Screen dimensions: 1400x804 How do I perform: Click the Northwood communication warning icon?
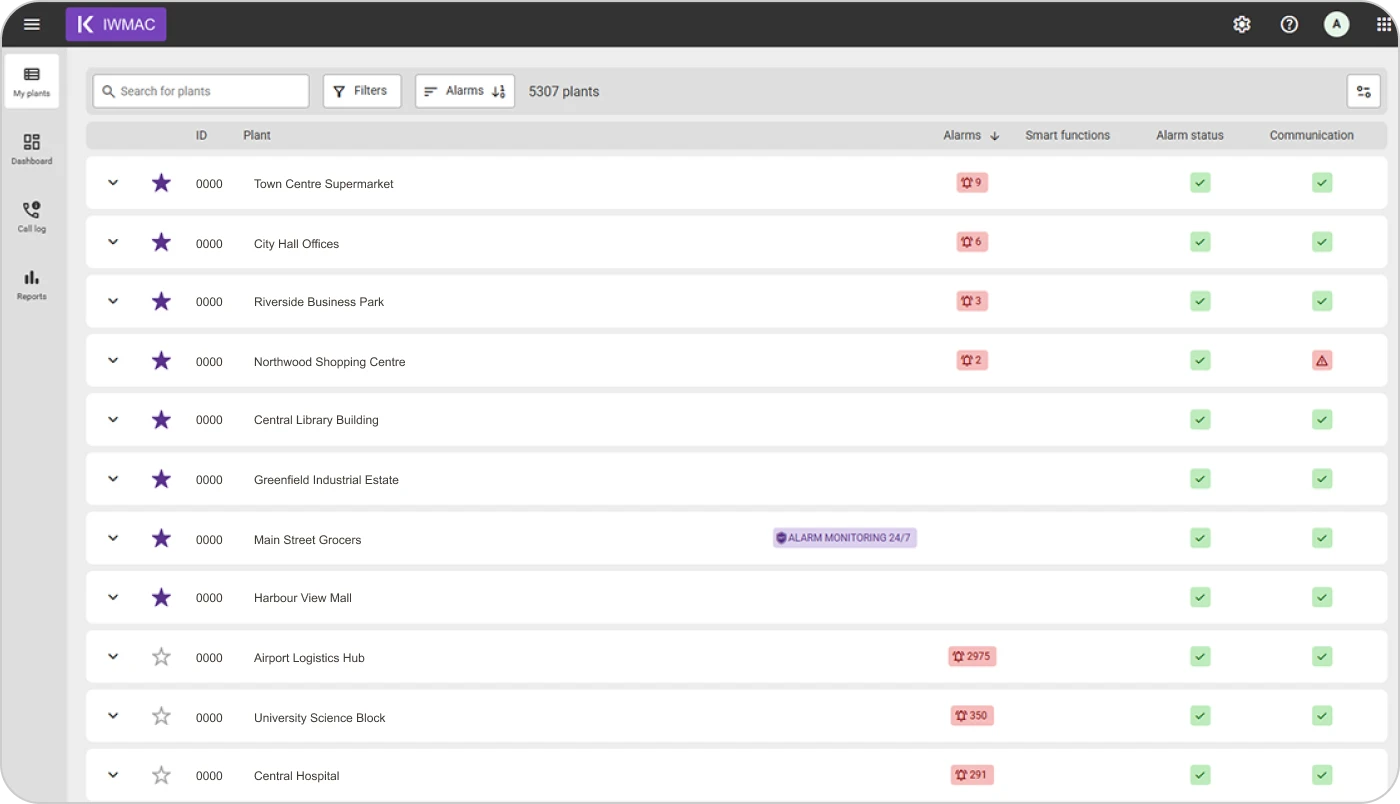pos(1321,361)
